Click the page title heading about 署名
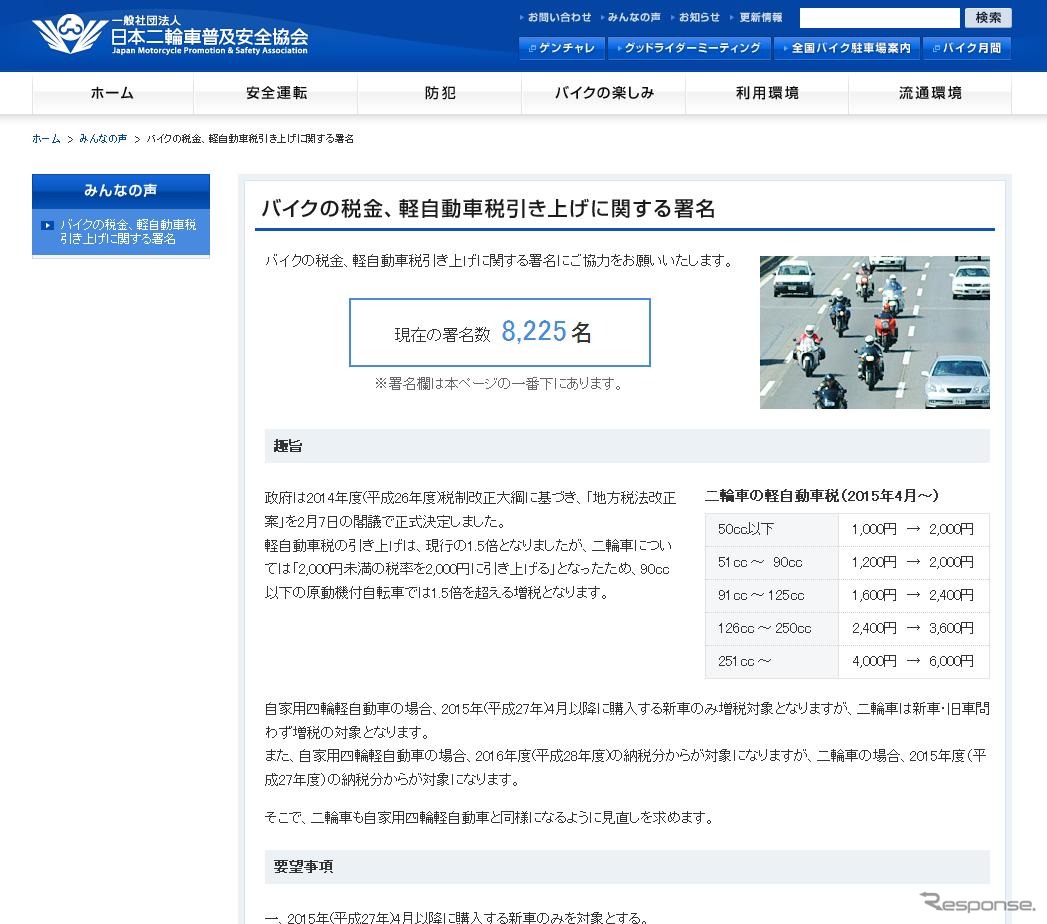The image size is (1047, 924). pos(488,209)
